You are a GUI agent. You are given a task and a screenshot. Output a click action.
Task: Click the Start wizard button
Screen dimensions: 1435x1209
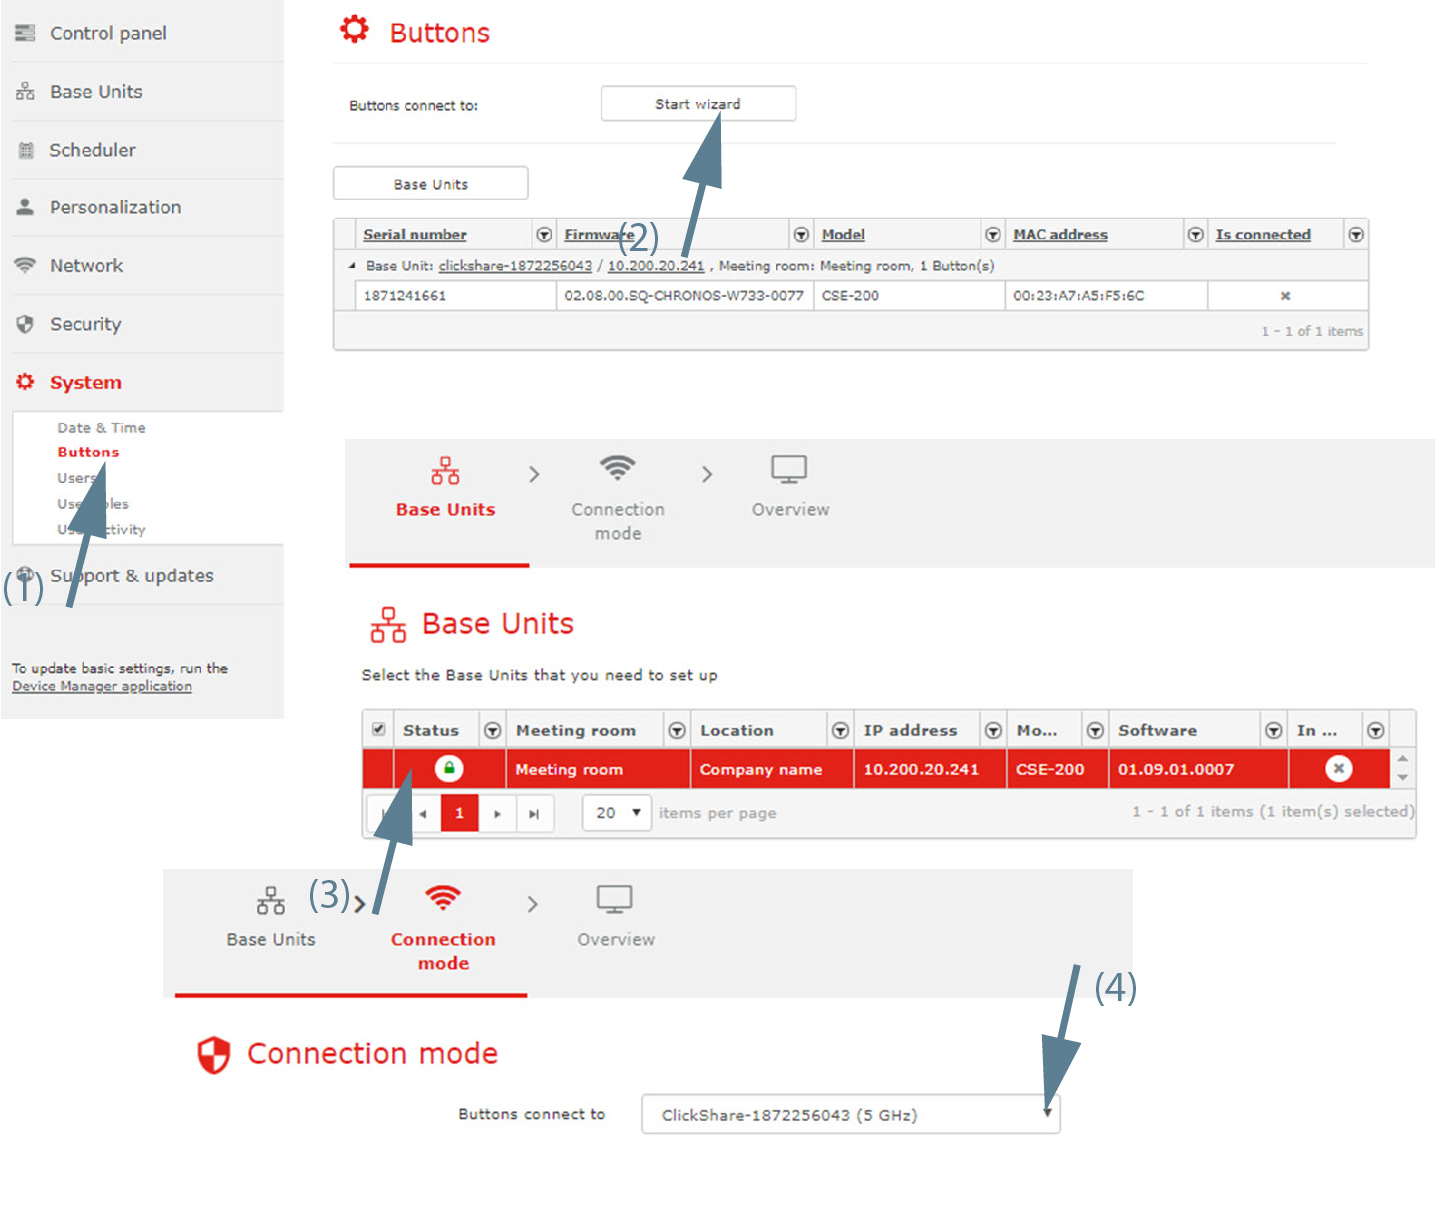click(x=698, y=104)
